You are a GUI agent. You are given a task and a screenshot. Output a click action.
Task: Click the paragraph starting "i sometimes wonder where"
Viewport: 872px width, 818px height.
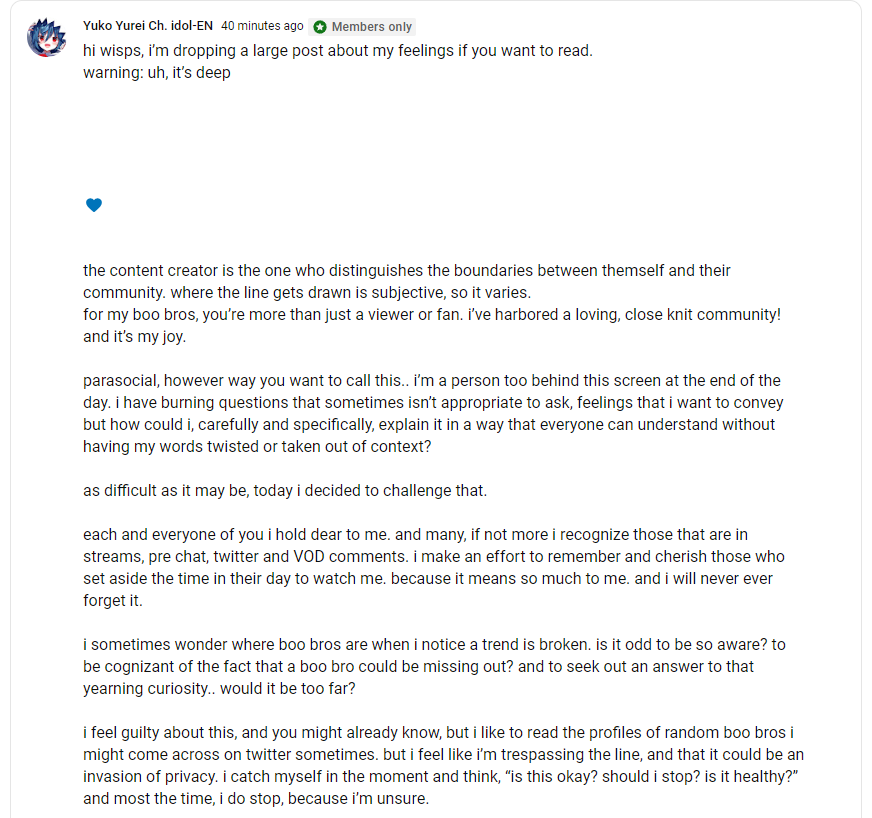click(434, 667)
